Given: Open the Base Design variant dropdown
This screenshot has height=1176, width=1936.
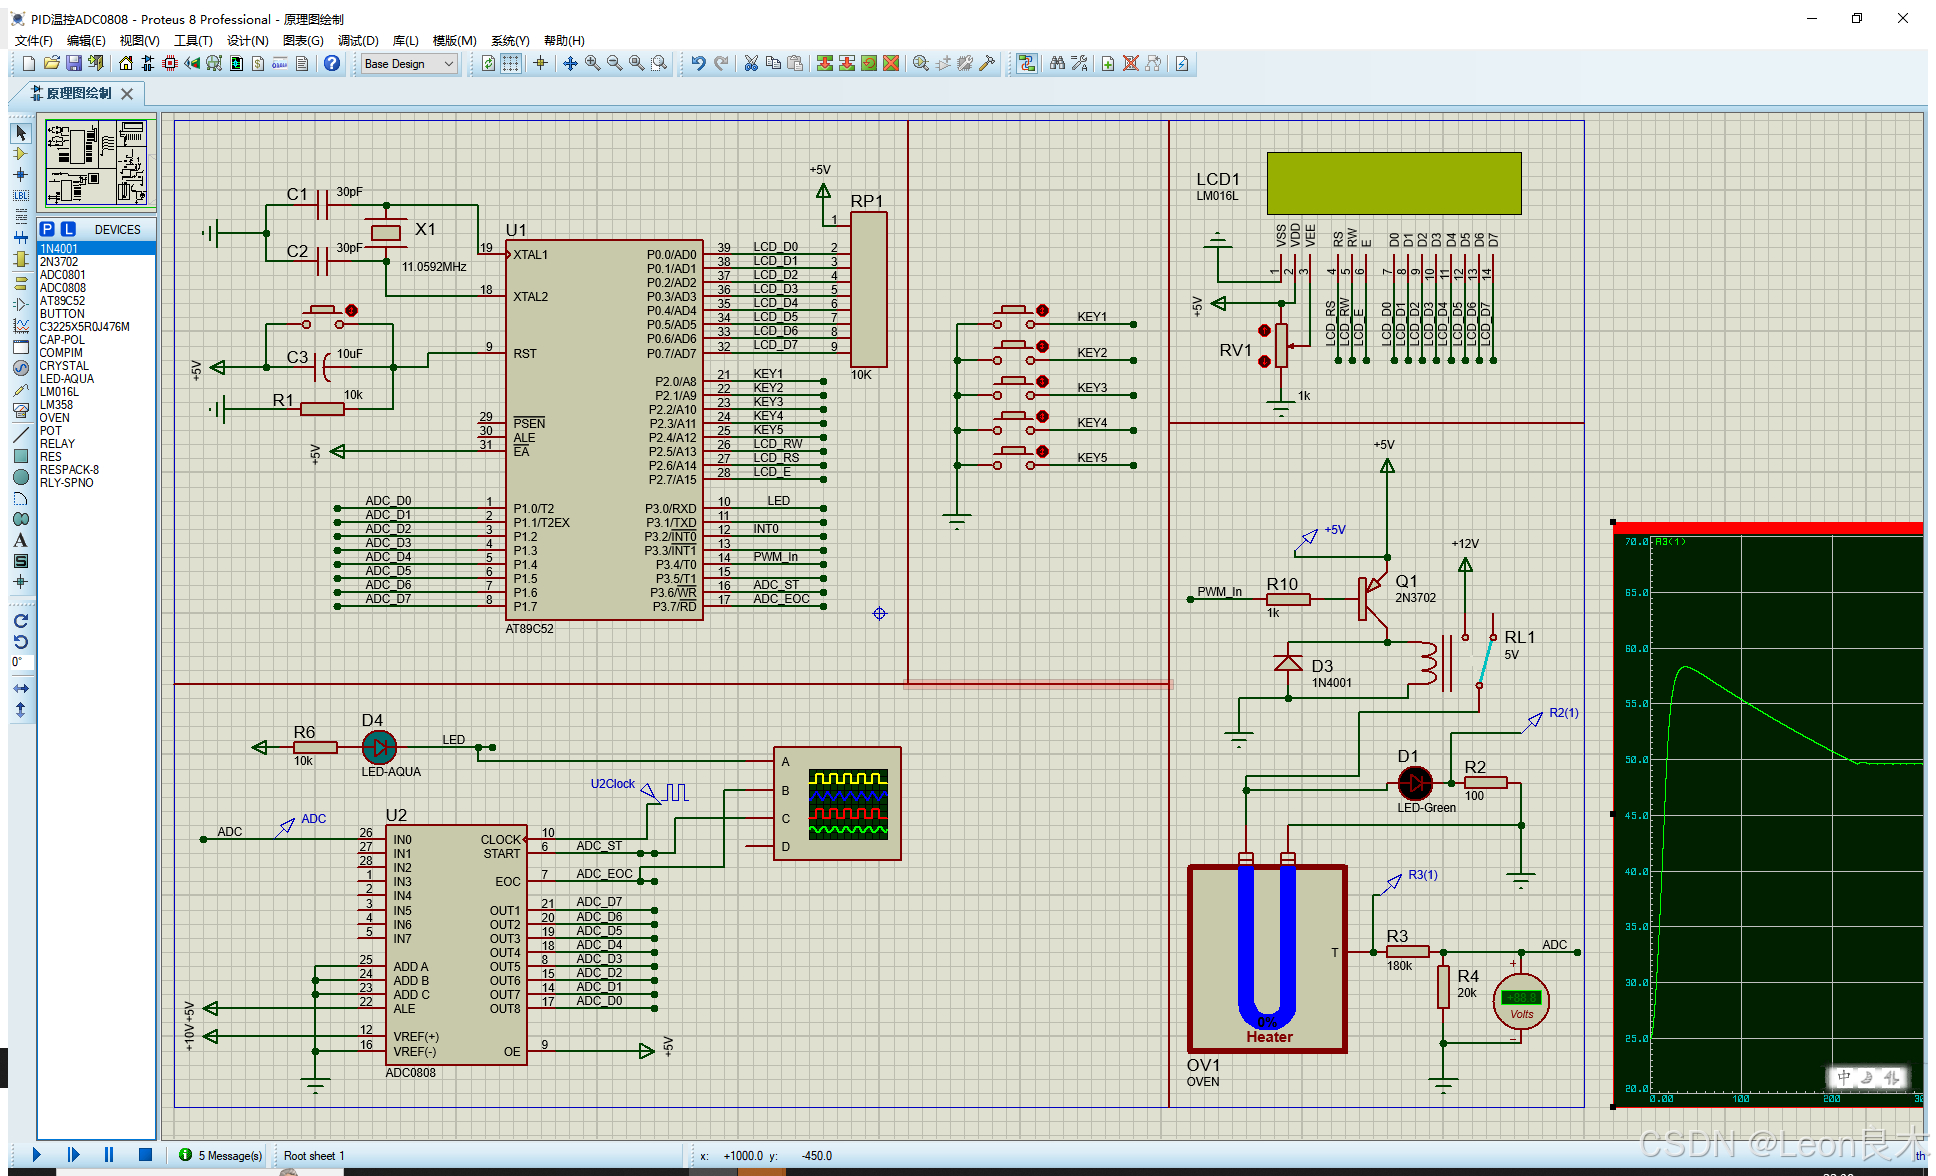Looking at the screenshot, I should coord(409,63).
